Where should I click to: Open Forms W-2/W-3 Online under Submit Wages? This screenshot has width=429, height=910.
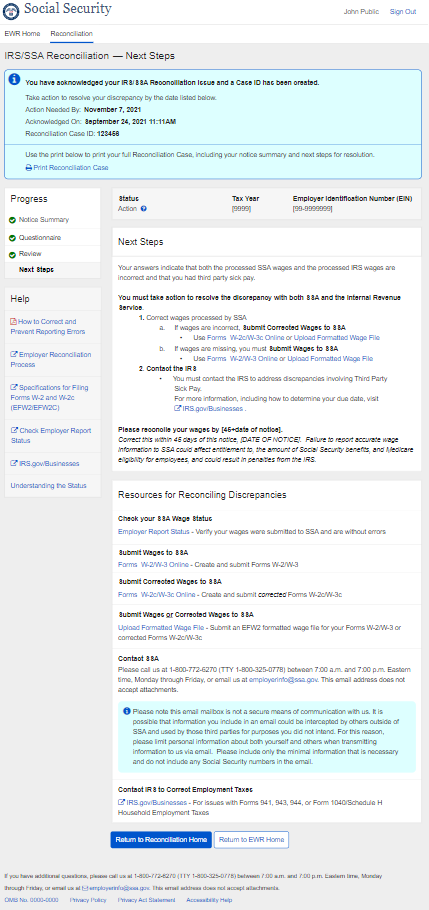153,564
